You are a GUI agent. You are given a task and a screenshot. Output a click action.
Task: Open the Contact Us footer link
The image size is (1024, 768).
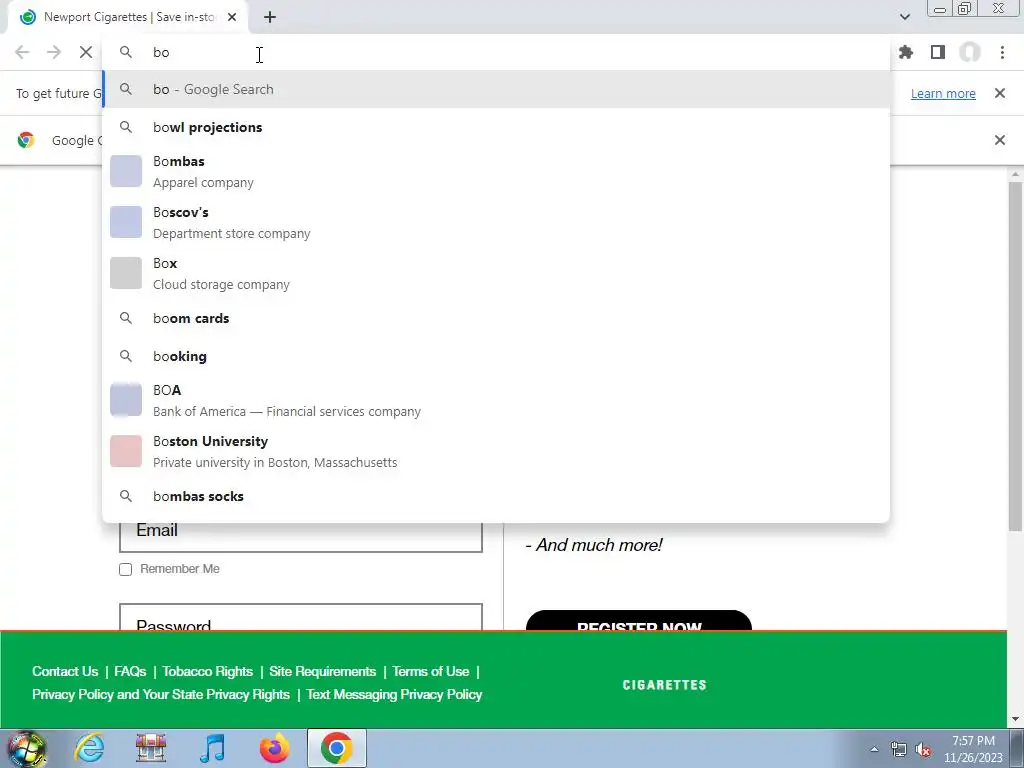65,671
